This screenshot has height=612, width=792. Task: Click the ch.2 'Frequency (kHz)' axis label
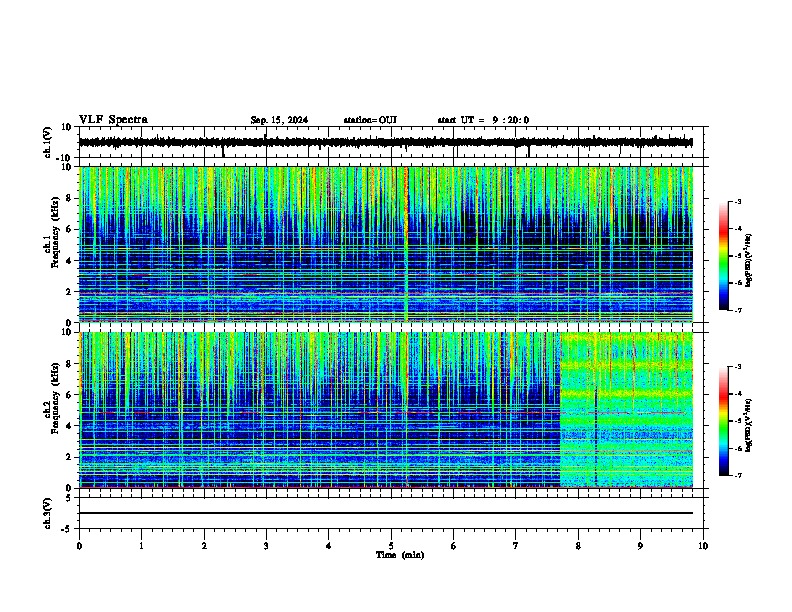point(55,398)
